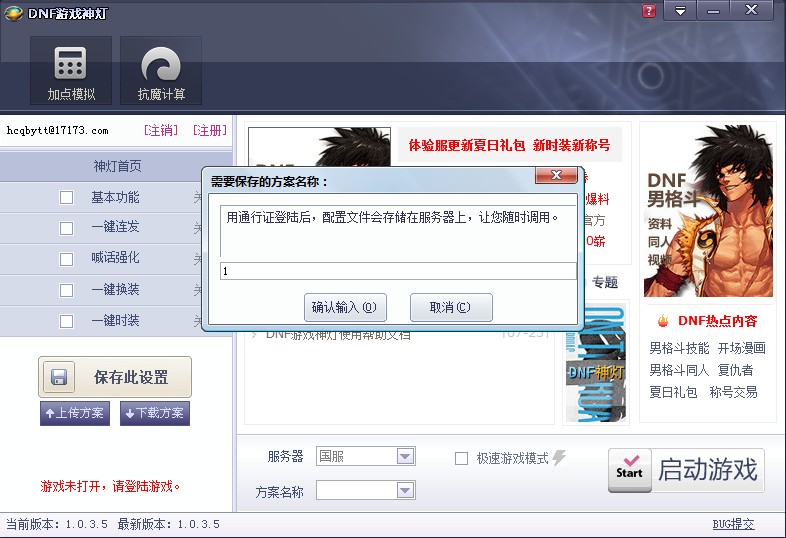Click the DNF男格斗 character banner image
This screenshot has width=786, height=538.
click(708, 211)
